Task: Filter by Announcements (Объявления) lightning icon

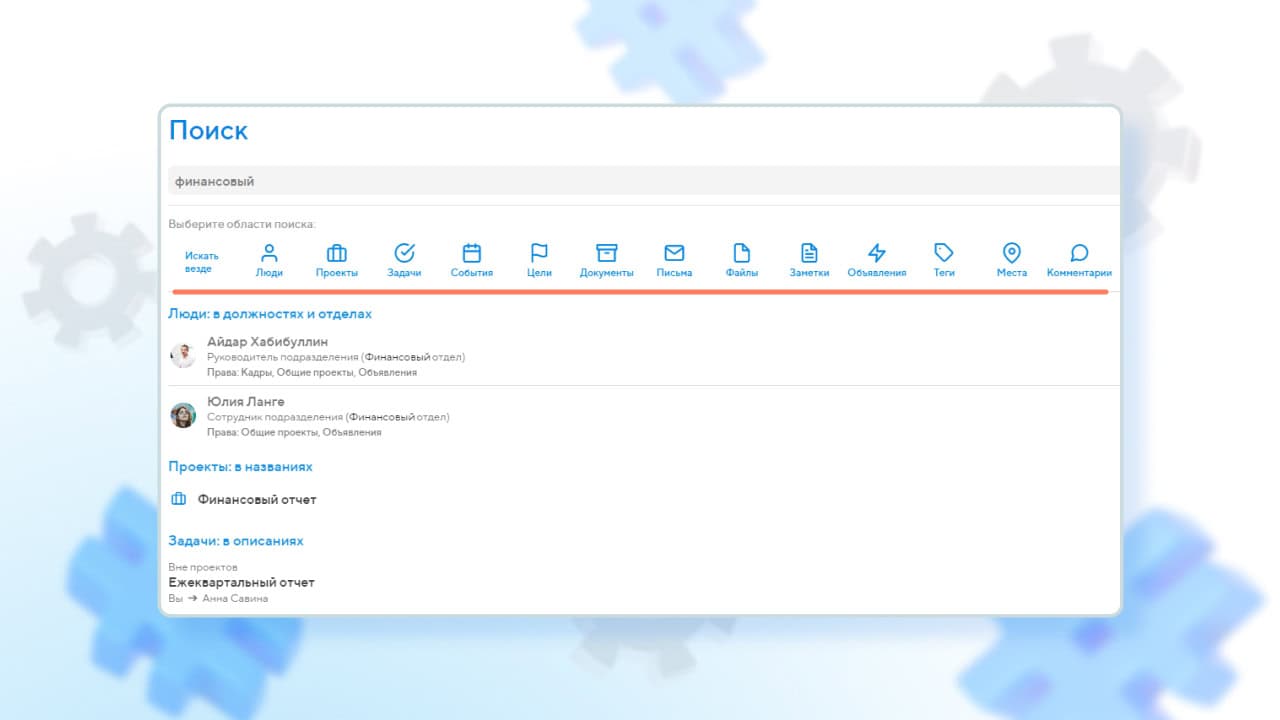Action: 876,253
